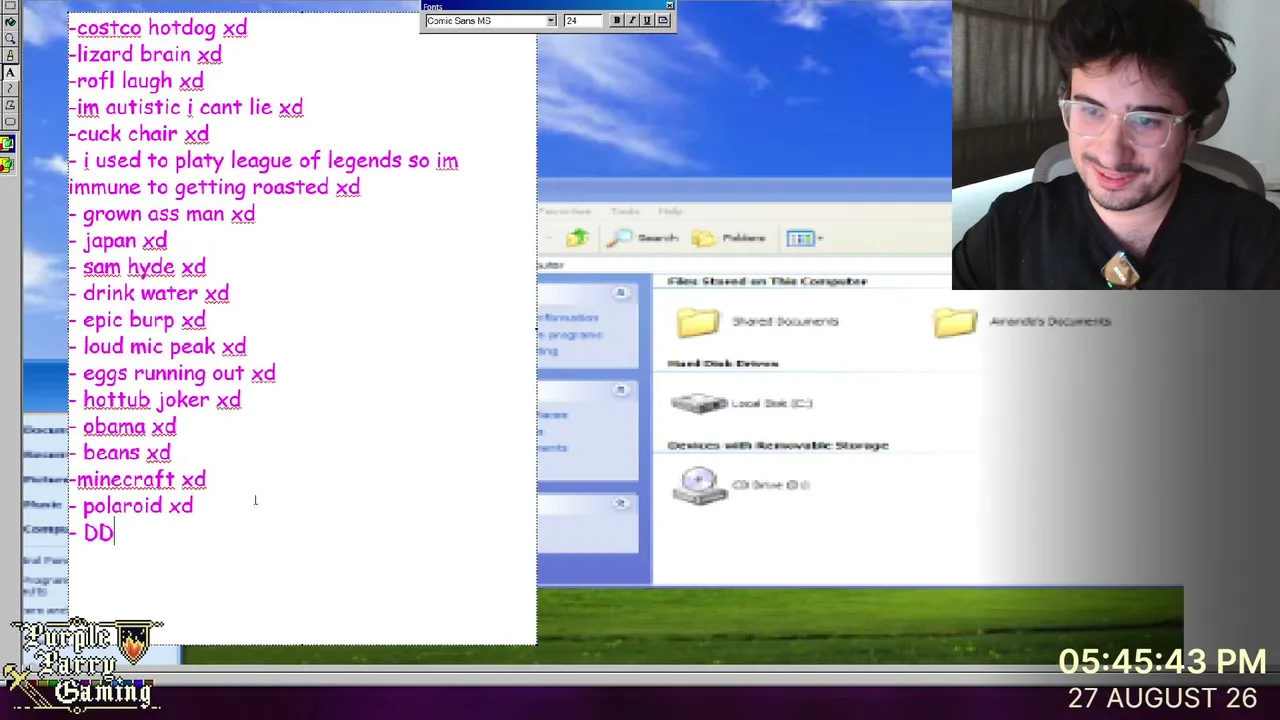
Task: Click the 'drink water xd' line
Action: (x=149, y=294)
